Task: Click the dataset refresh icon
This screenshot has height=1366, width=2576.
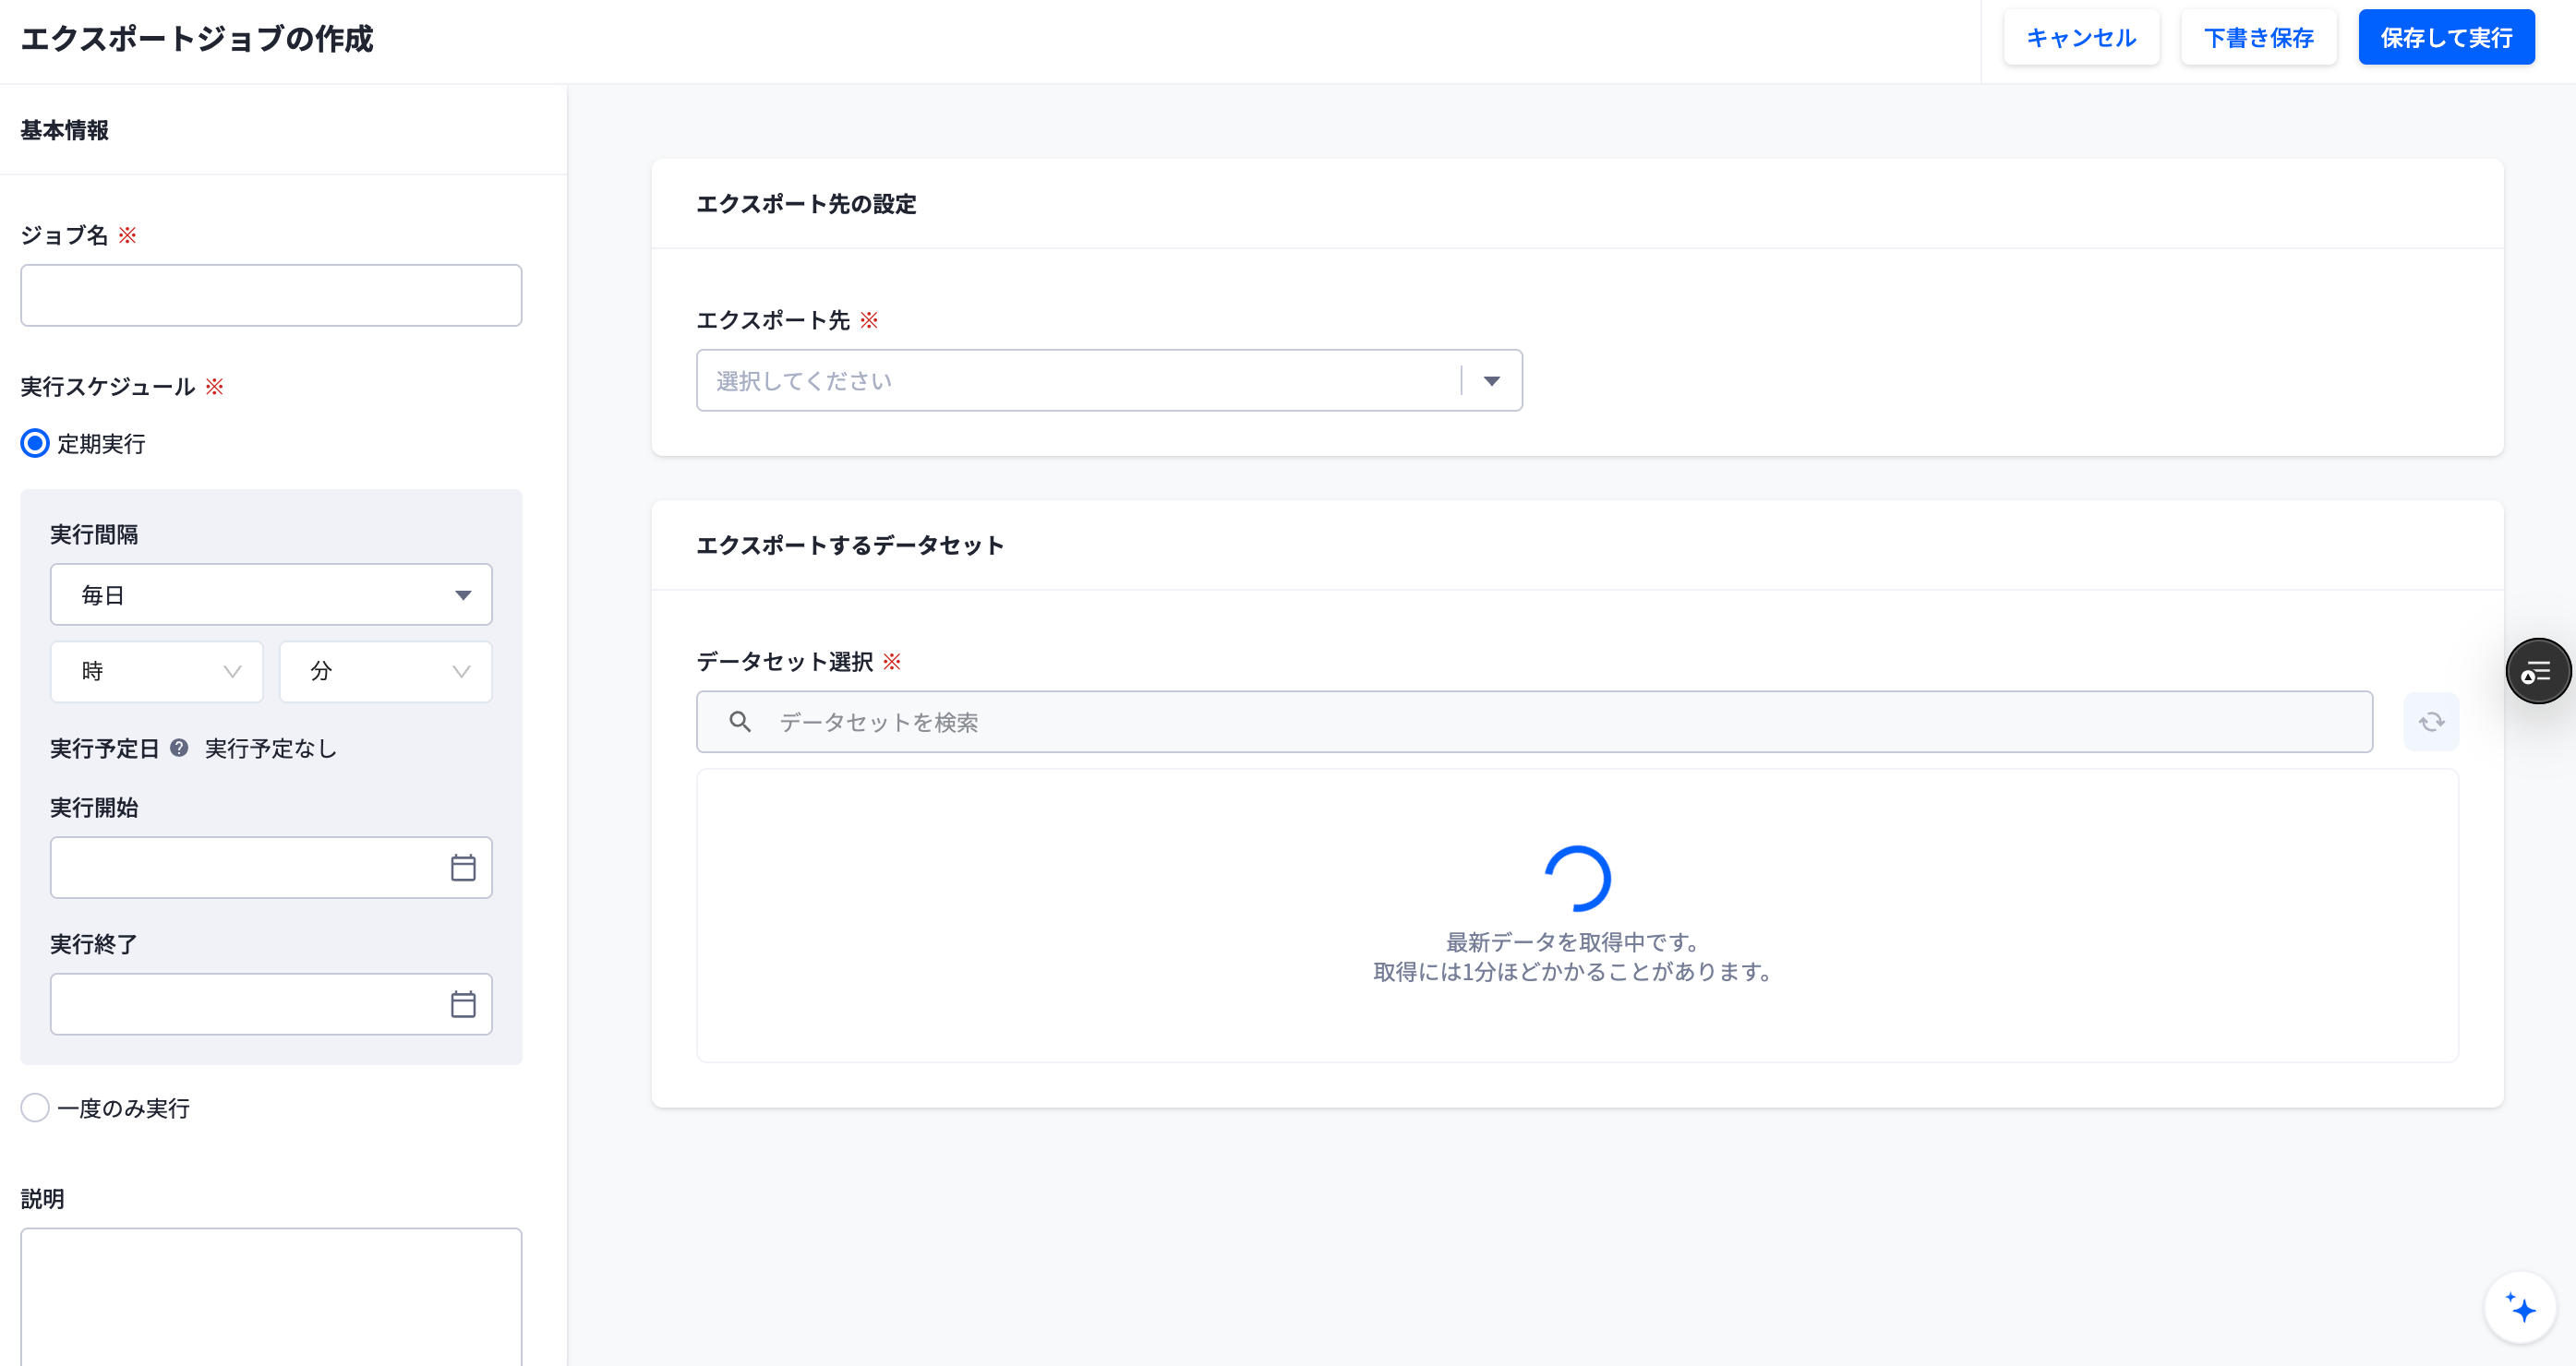Action: (x=2431, y=722)
